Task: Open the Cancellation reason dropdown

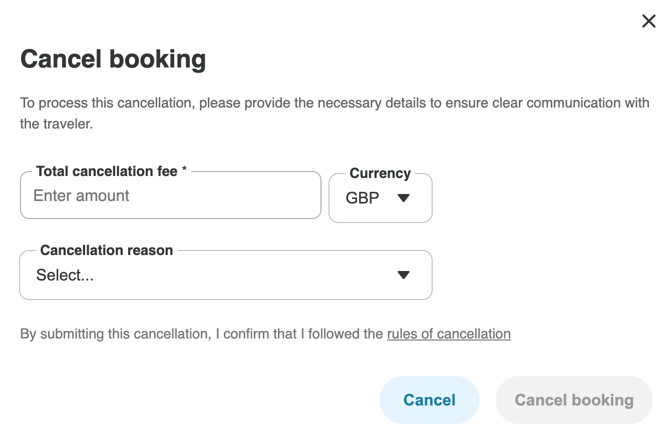Action: [225, 275]
